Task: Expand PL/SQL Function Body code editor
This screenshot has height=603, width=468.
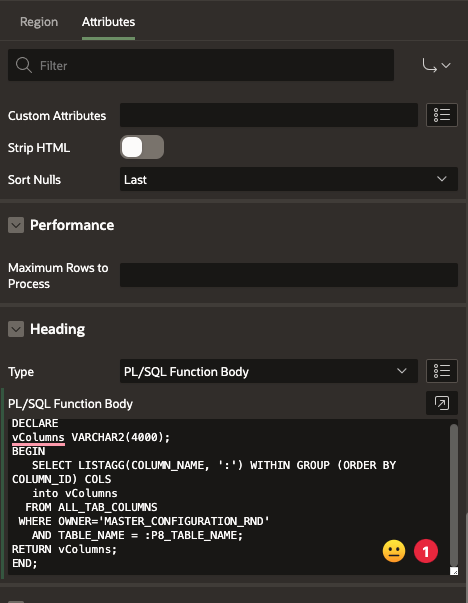Action: 442,403
